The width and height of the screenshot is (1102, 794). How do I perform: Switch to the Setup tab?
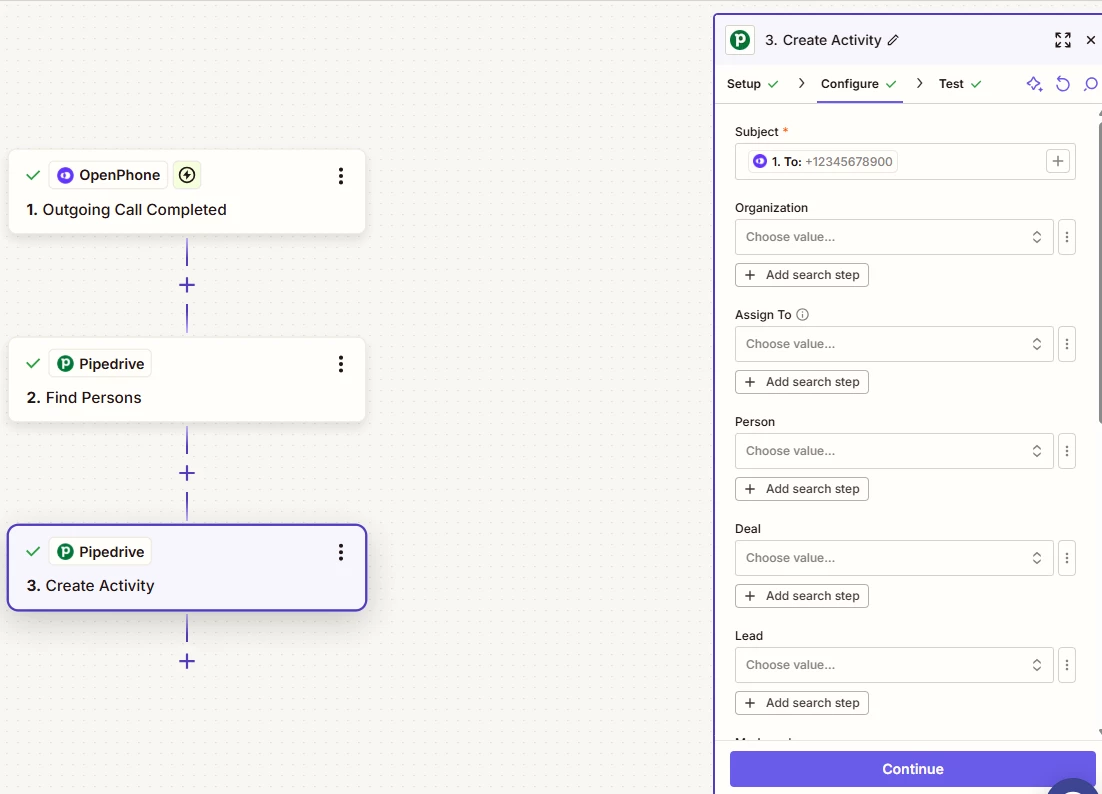753,84
